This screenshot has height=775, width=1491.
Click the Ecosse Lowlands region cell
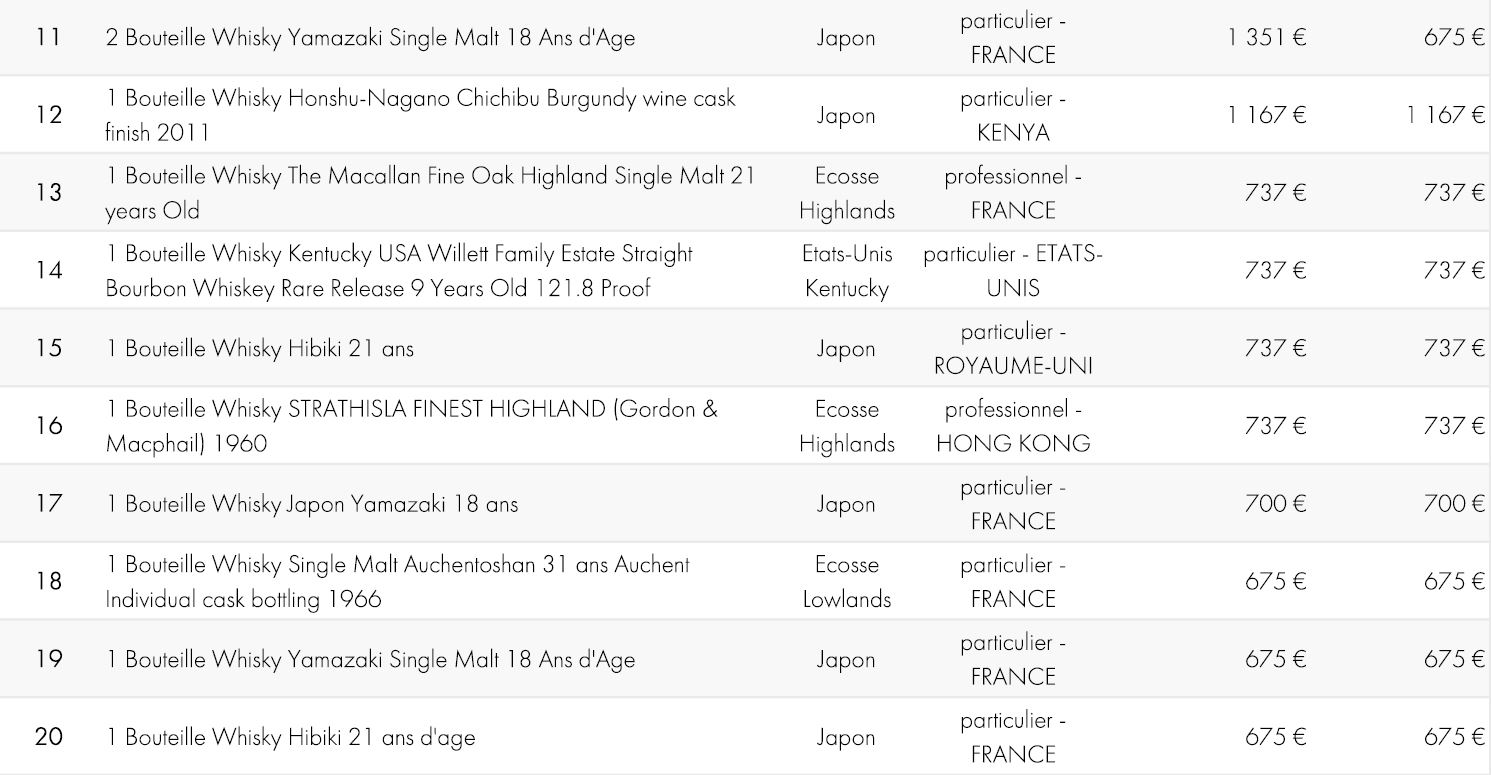pos(847,581)
